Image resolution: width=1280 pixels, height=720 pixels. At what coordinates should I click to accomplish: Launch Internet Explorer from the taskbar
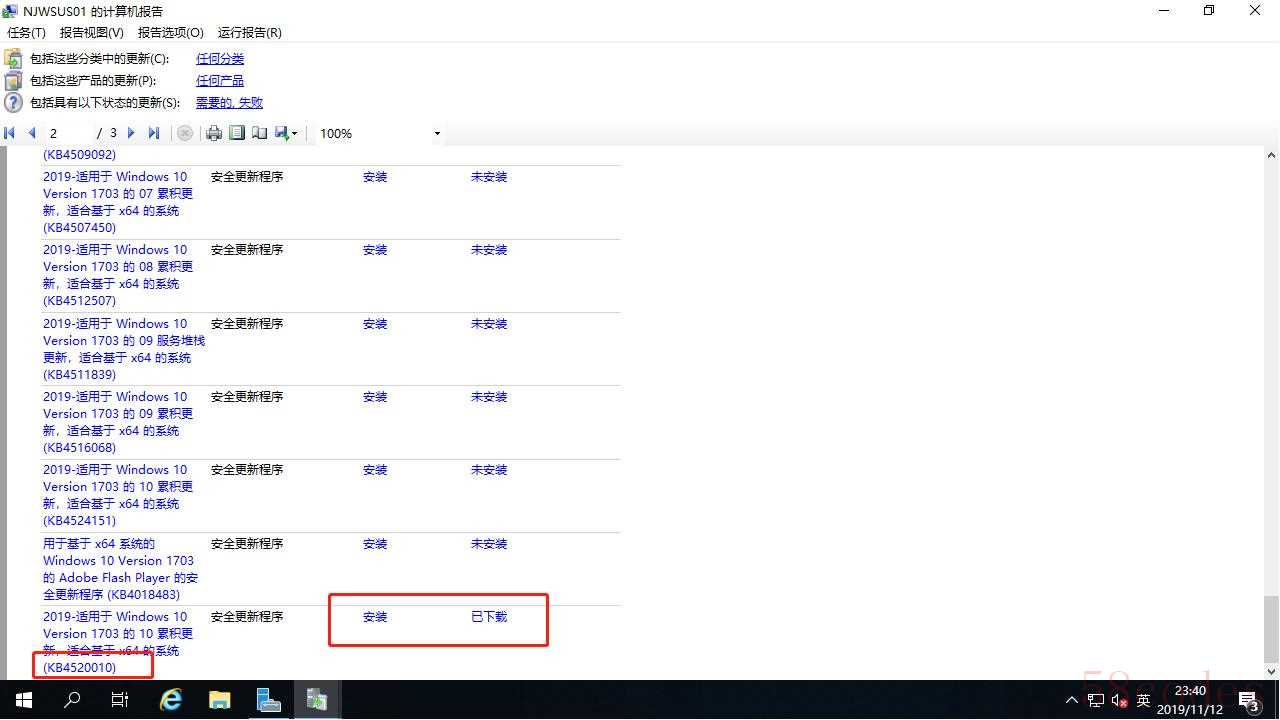[x=172, y=700]
